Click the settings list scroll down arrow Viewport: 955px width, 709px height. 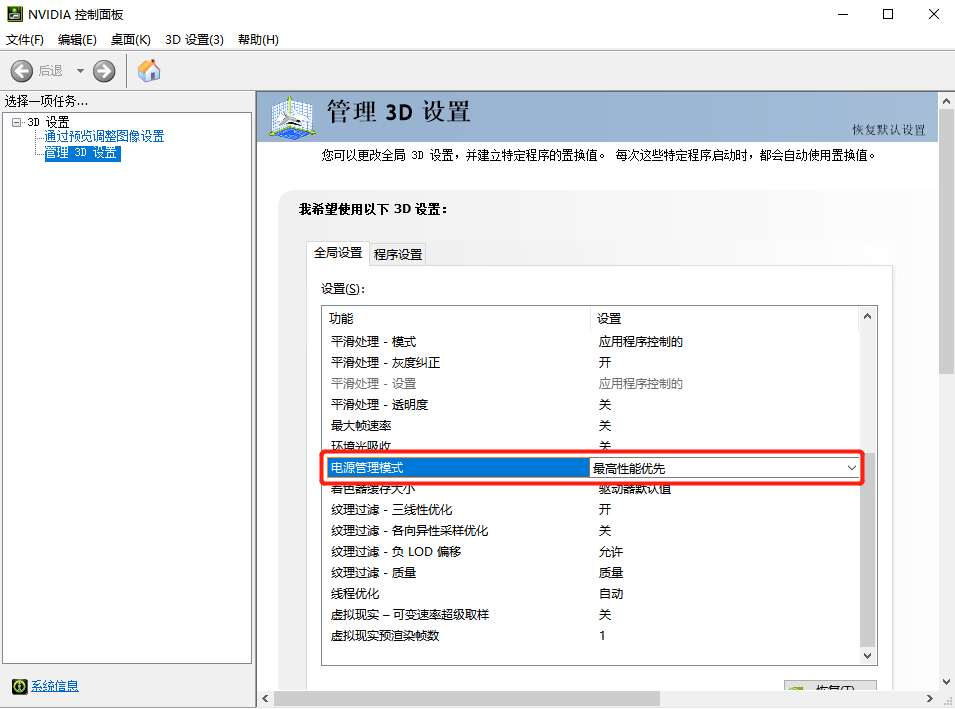[x=867, y=656]
